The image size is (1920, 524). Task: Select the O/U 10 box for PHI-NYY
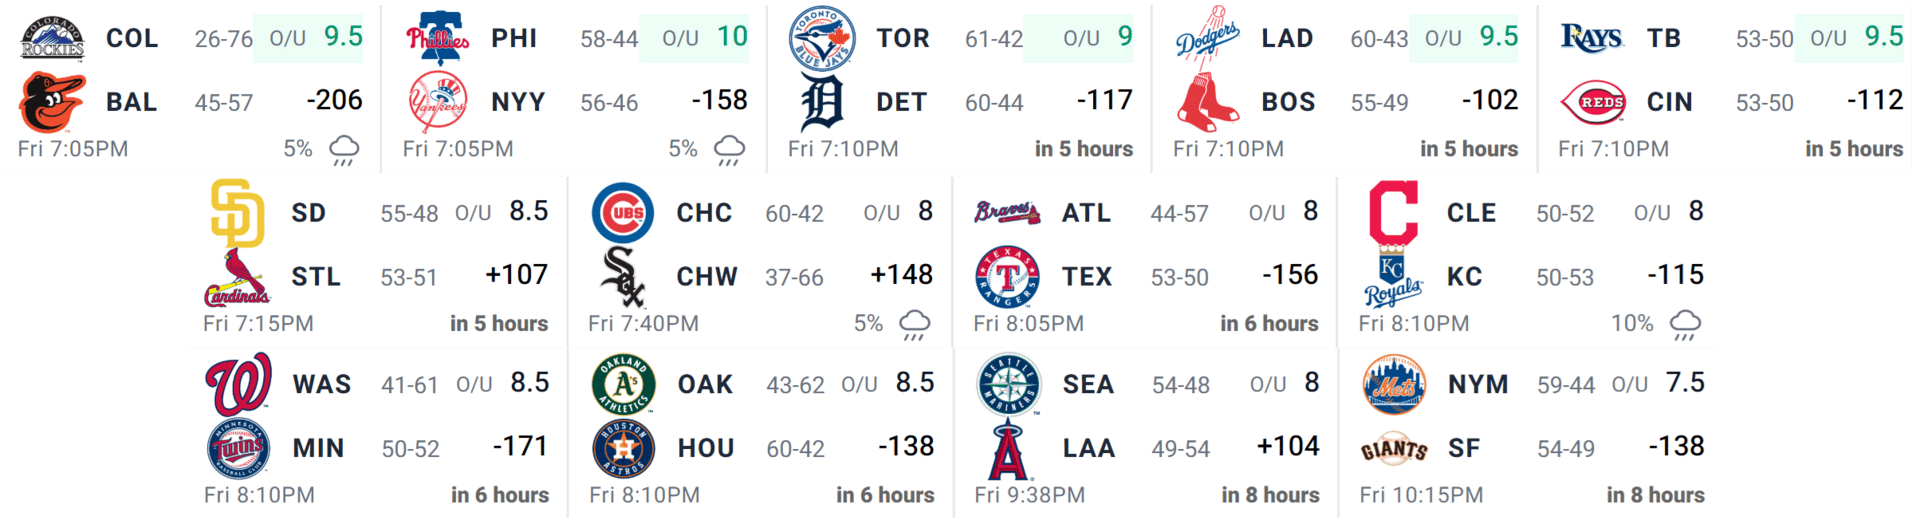click(694, 39)
